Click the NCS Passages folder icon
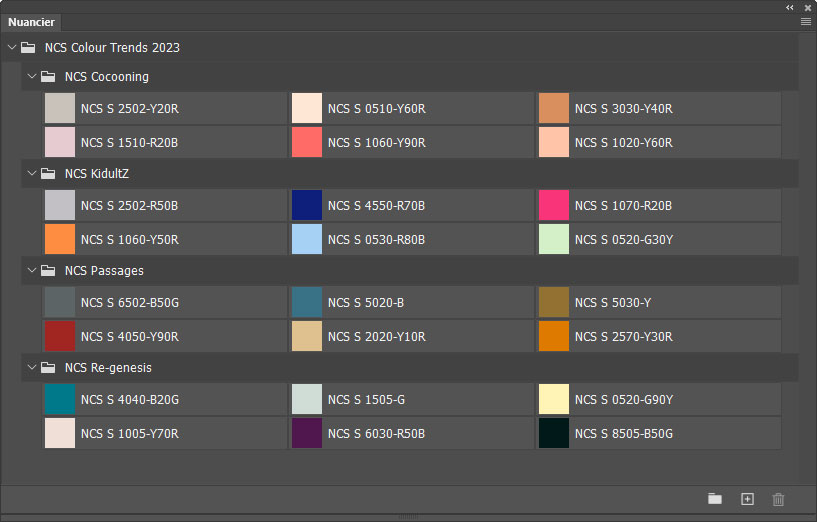Screen dimensions: 817x522 pos(48,270)
